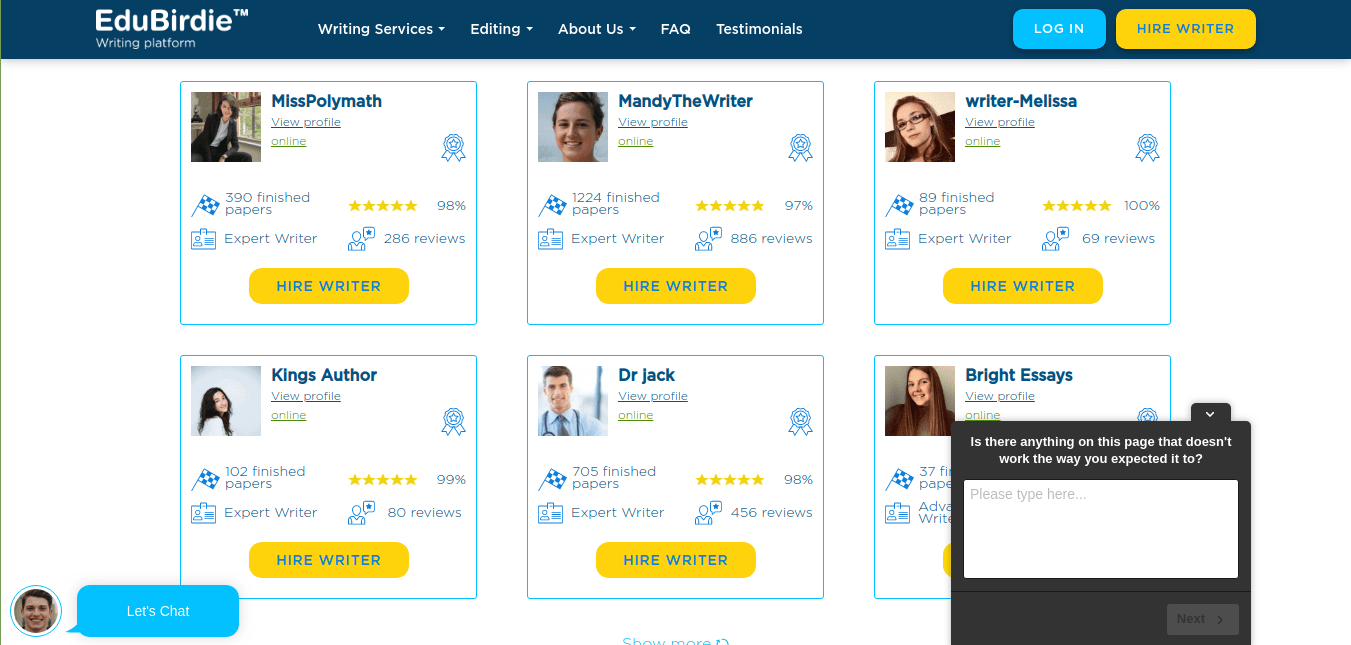This screenshot has height=645, width=1351.
Task: Expand the Editing dropdown menu
Action: coord(501,29)
